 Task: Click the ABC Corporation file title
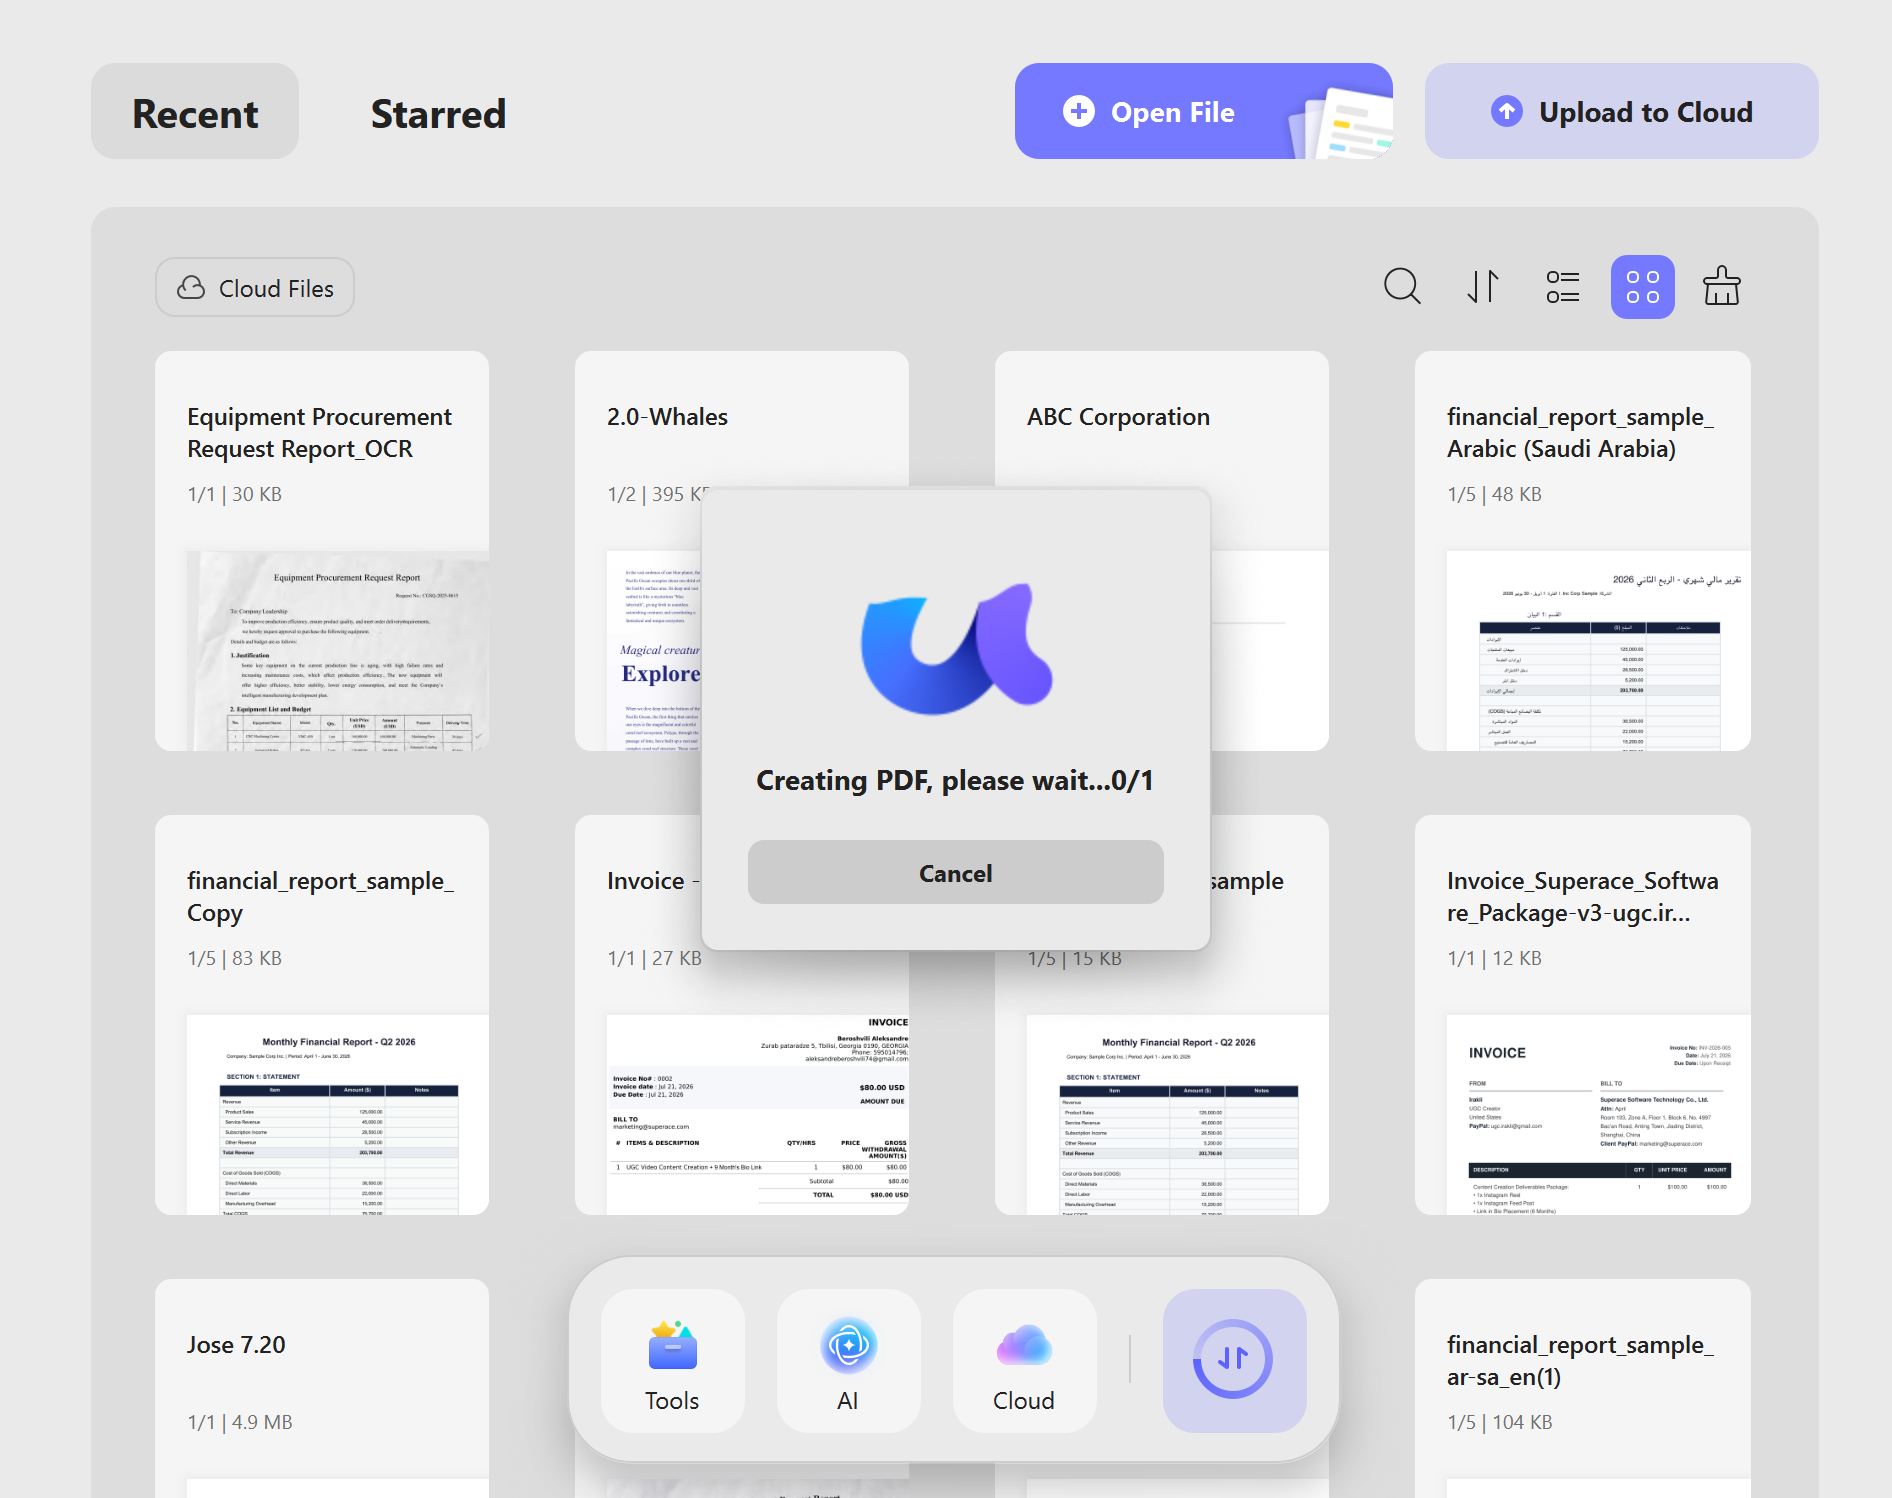click(1118, 417)
